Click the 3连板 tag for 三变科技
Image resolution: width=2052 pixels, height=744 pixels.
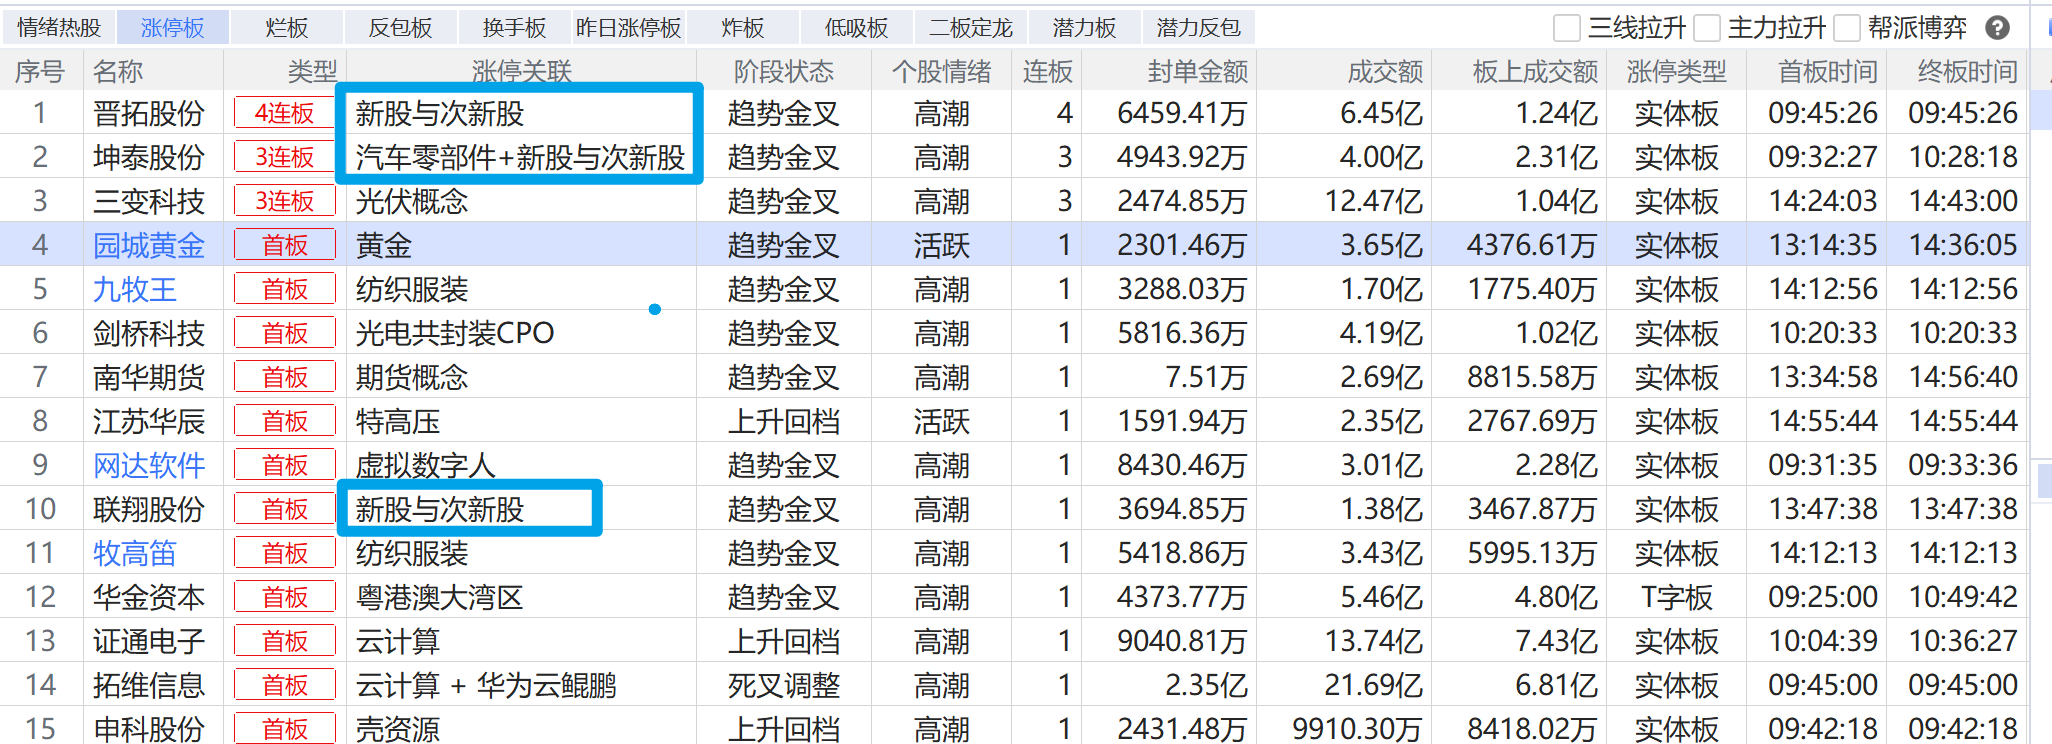coord(285,202)
